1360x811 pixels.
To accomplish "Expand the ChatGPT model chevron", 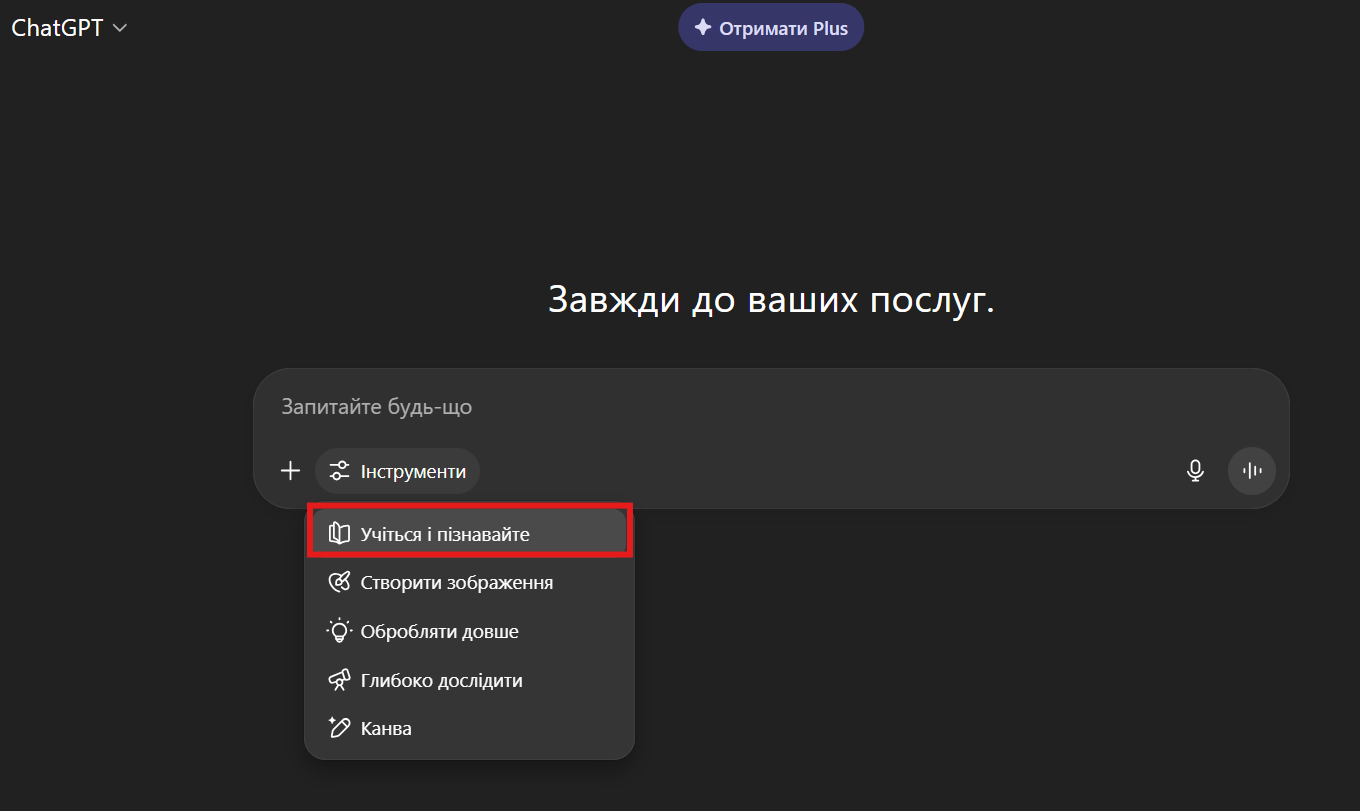I will coord(120,28).
